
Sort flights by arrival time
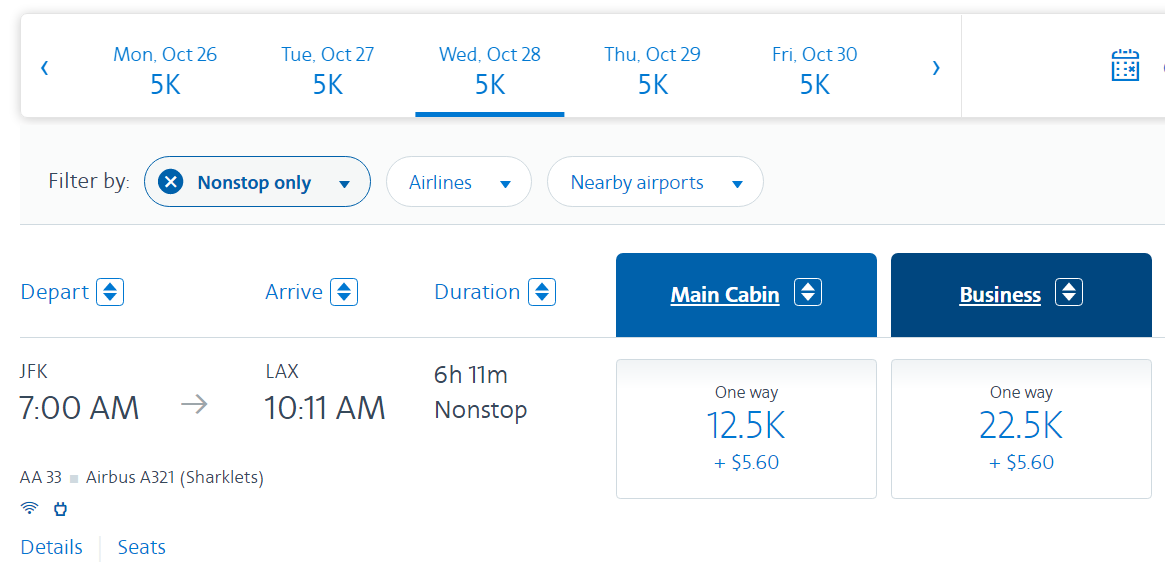coord(344,292)
